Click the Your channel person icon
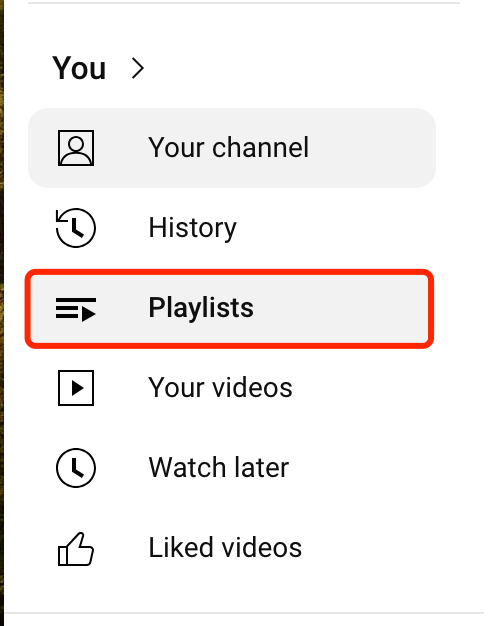The width and height of the screenshot is (494, 626). (x=76, y=148)
